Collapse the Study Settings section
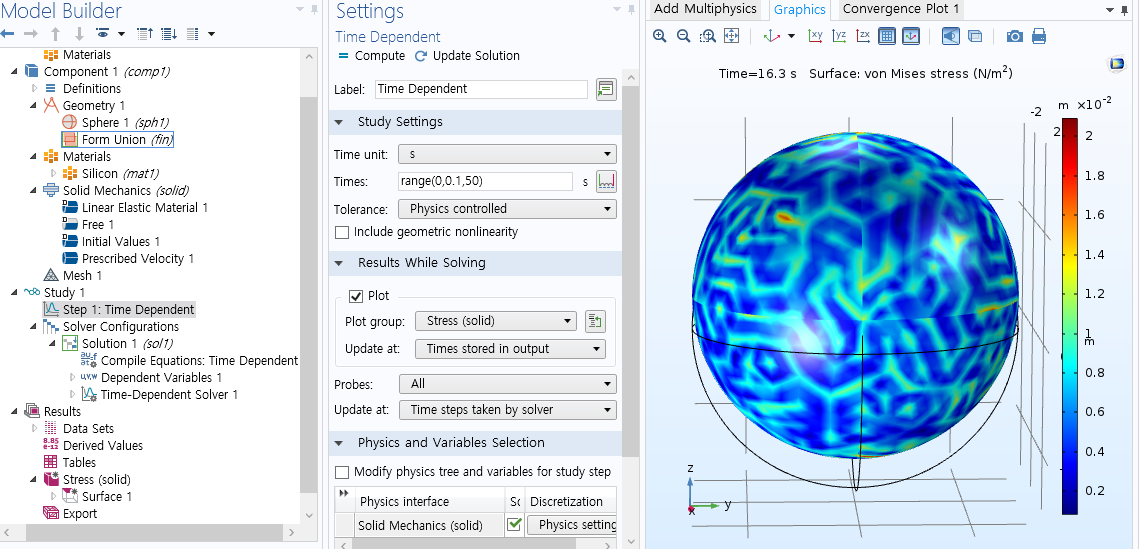1139x549 pixels. point(338,122)
